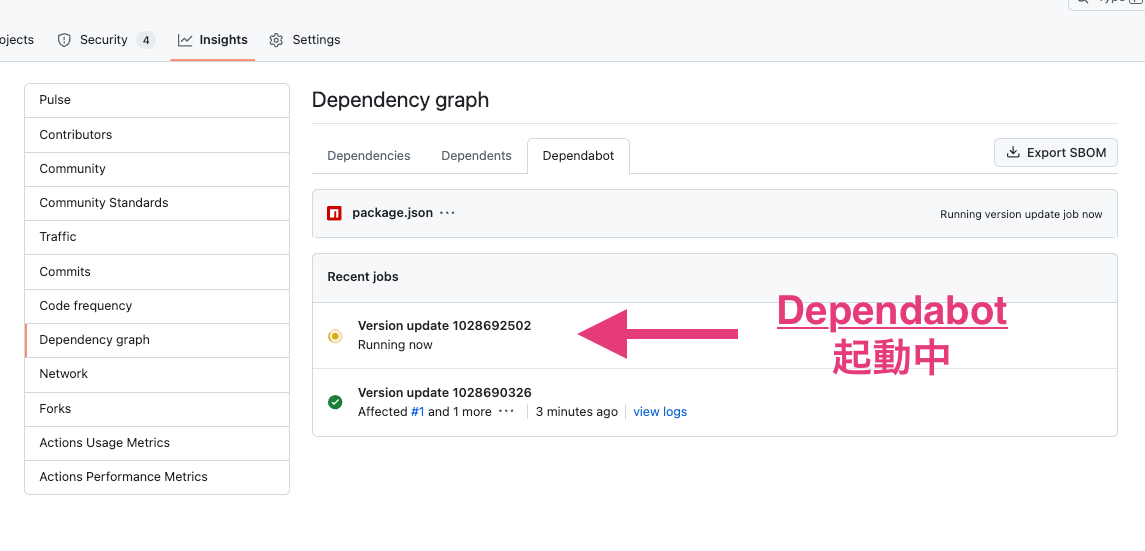This screenshot has height=551, width=1145.
Task: Click the npm icon beside package.json
Action: pyautogui.click(x=334, y=213)
